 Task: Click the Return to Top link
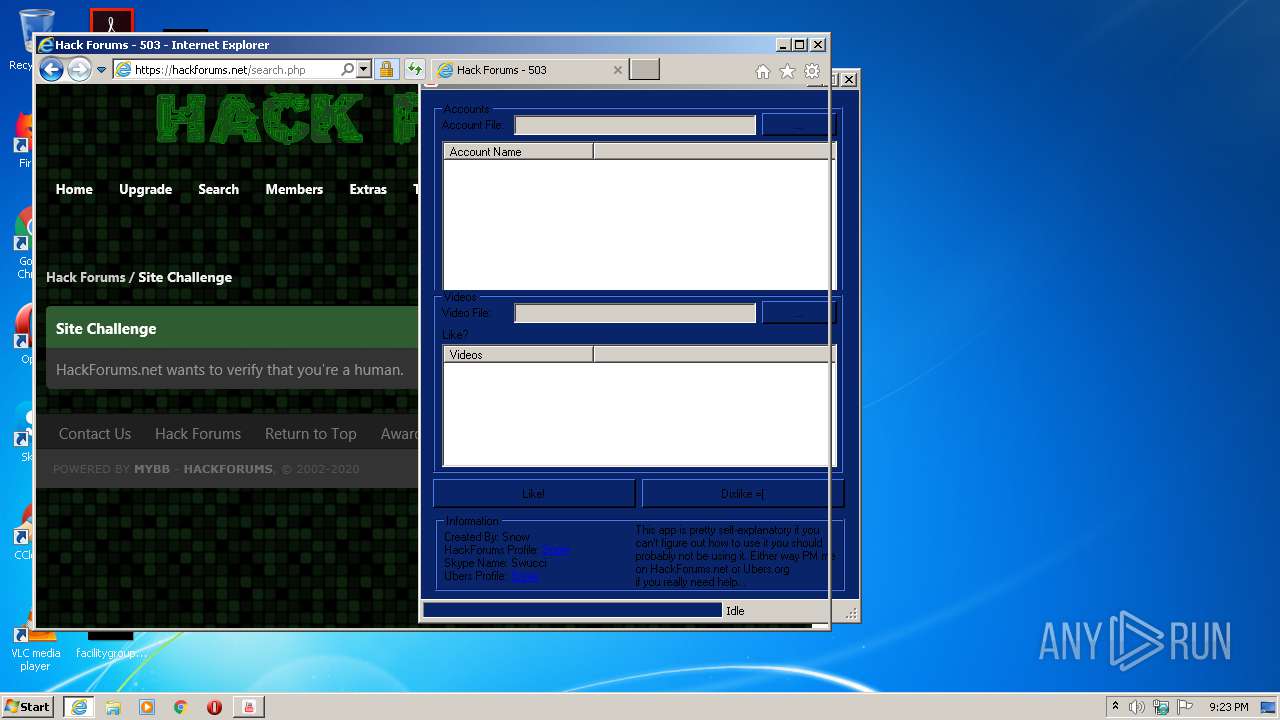(310, 433)
